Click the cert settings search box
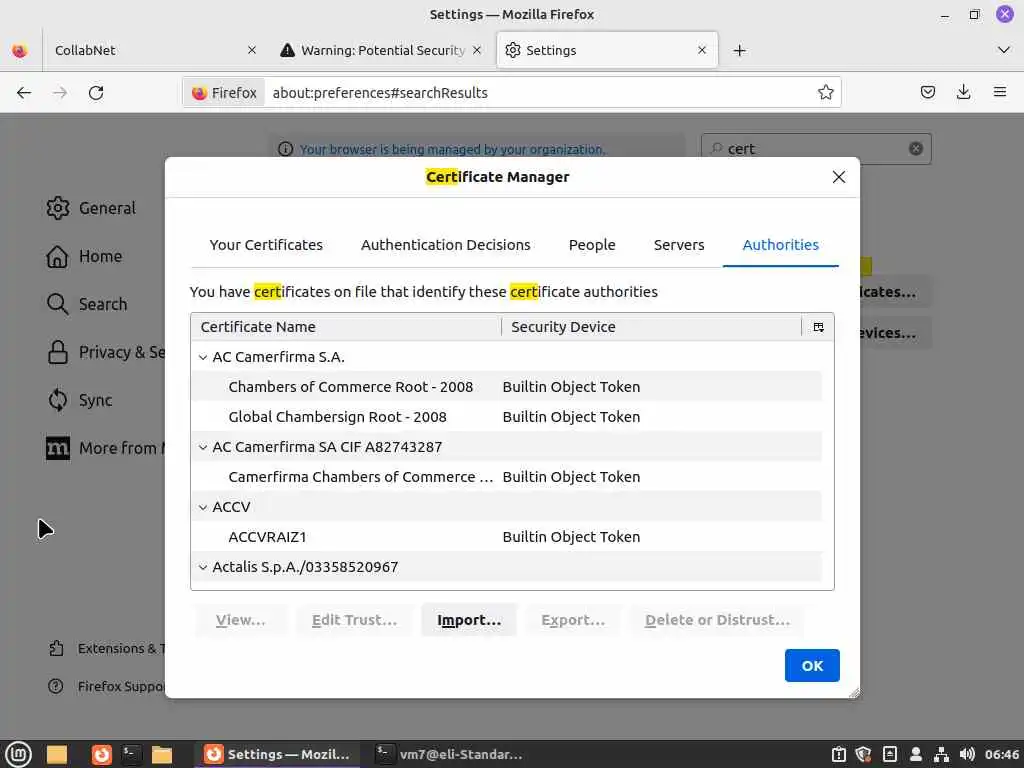The image size is (1024, 768). (x=816, y=149)
